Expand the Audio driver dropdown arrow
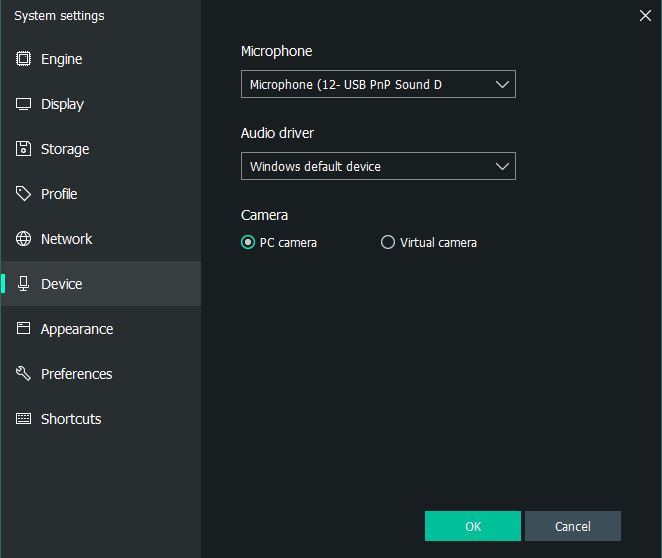 (502, 166)
